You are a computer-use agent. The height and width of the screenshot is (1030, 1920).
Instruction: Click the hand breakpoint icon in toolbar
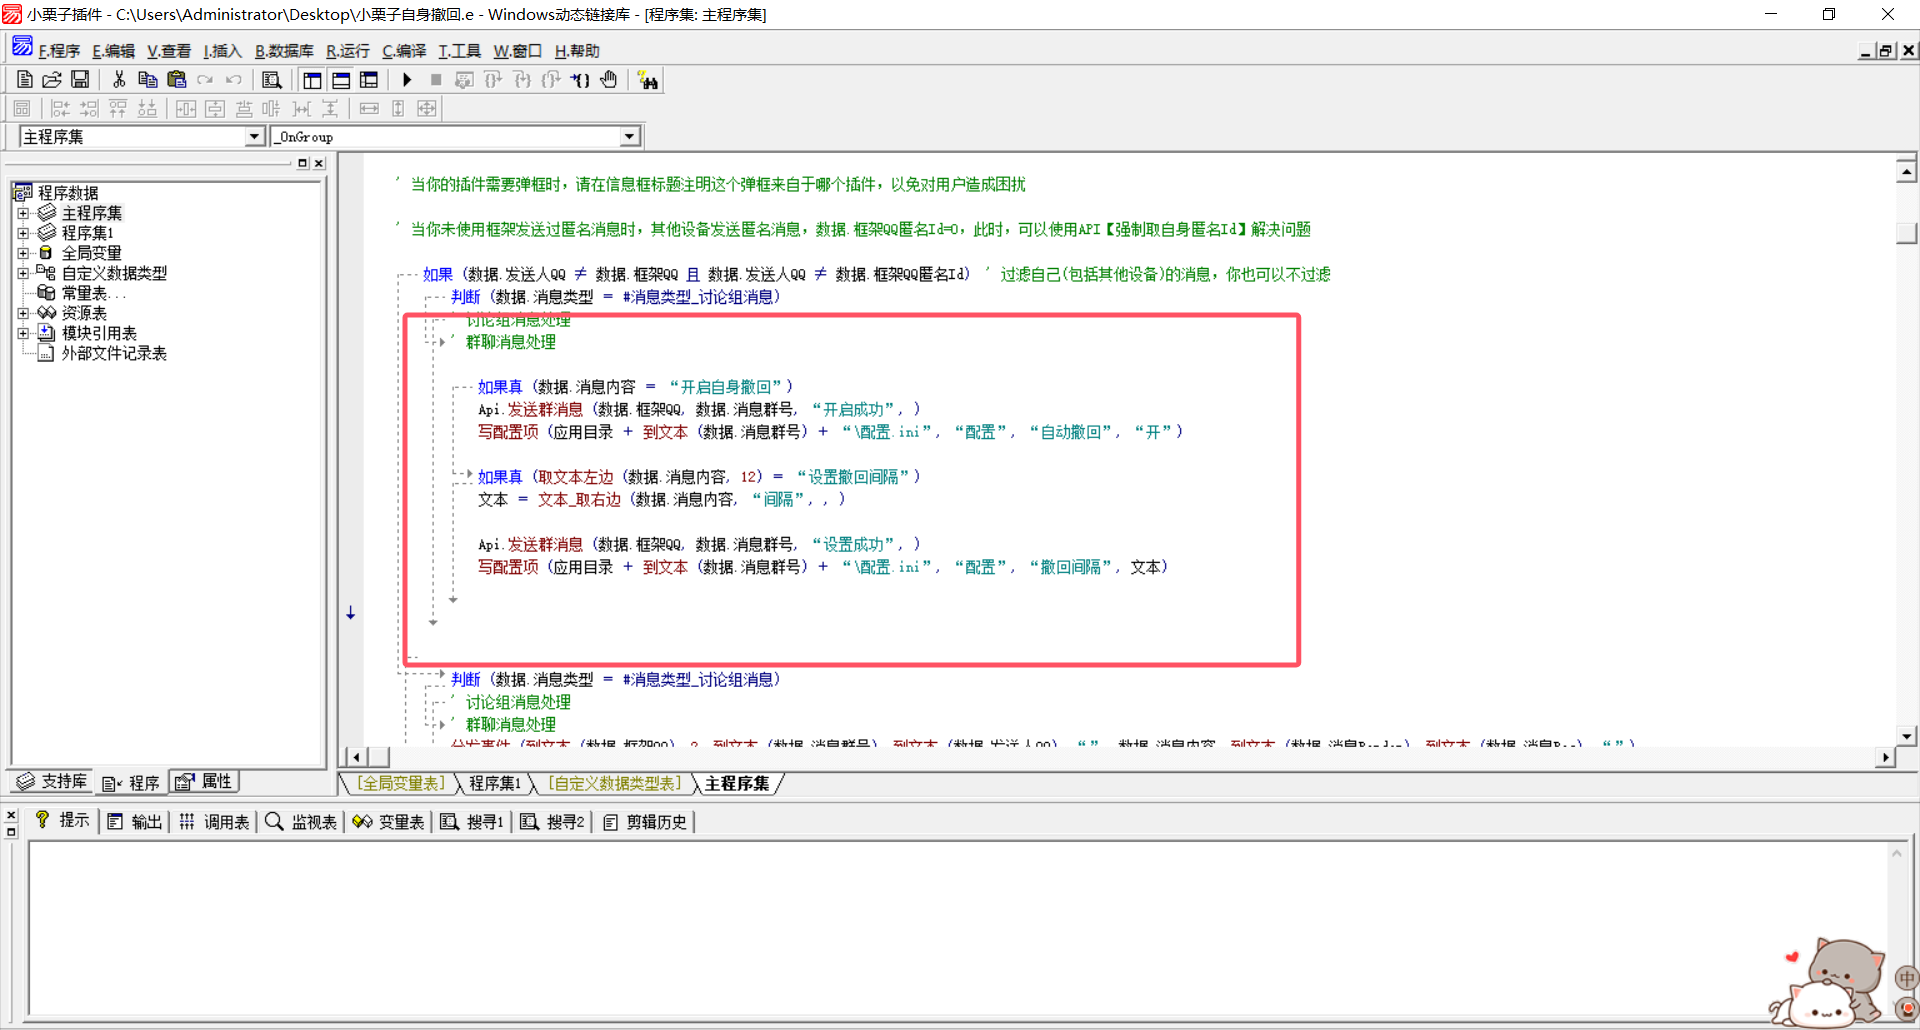(609, 80)
